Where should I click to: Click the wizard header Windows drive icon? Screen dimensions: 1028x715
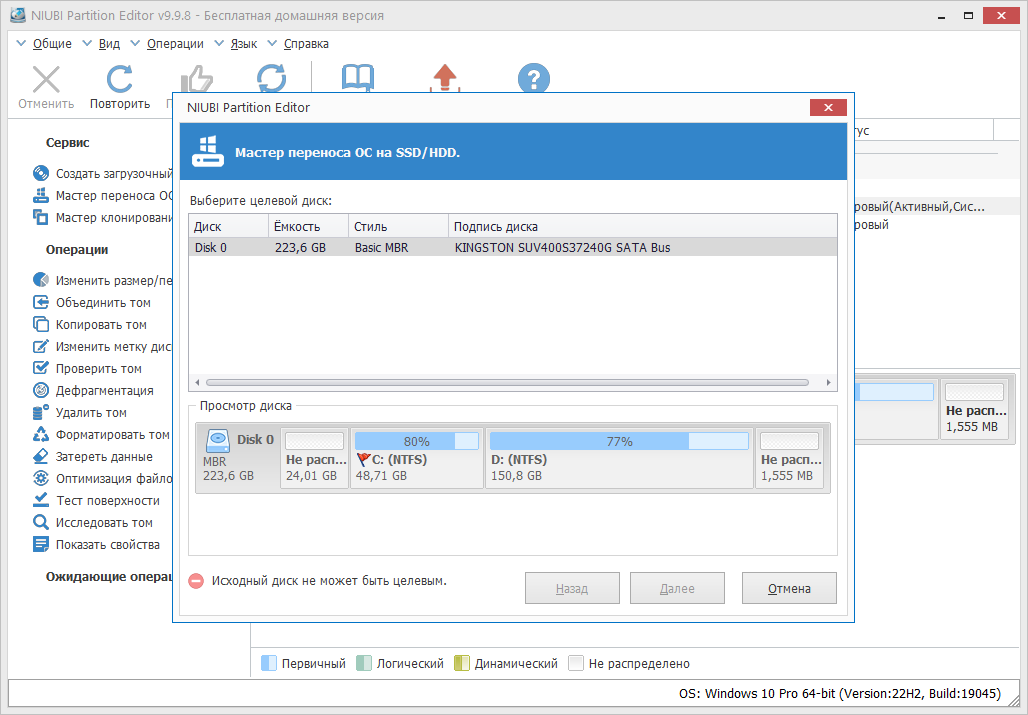click(208, 151)
